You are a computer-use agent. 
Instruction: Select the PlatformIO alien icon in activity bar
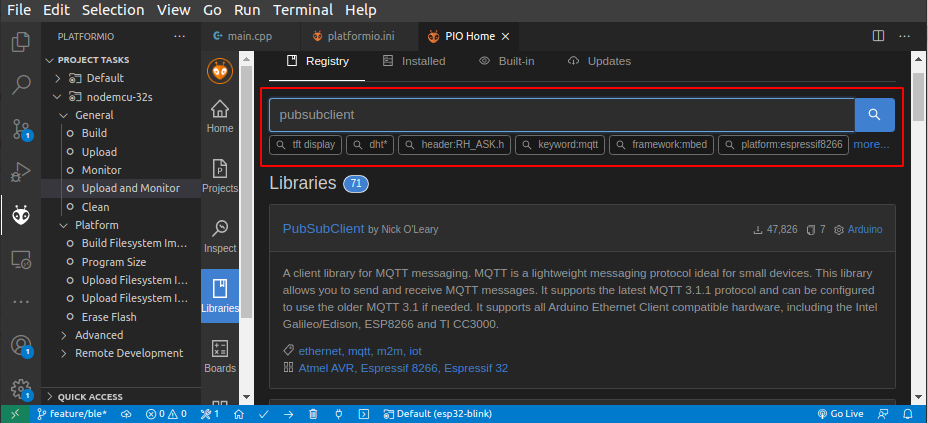tap(21, 216)
